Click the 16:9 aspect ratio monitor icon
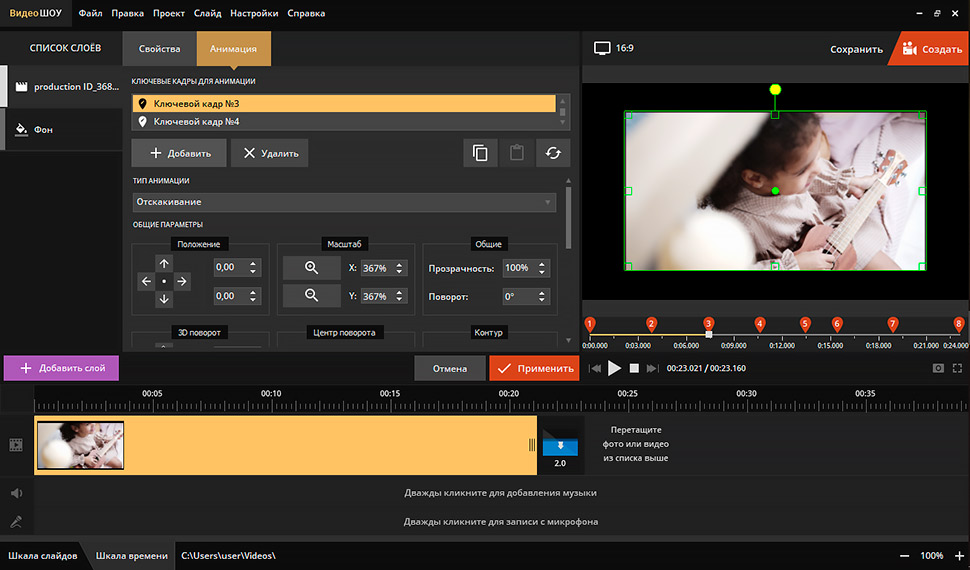970x570 pixels. (602, 48)
